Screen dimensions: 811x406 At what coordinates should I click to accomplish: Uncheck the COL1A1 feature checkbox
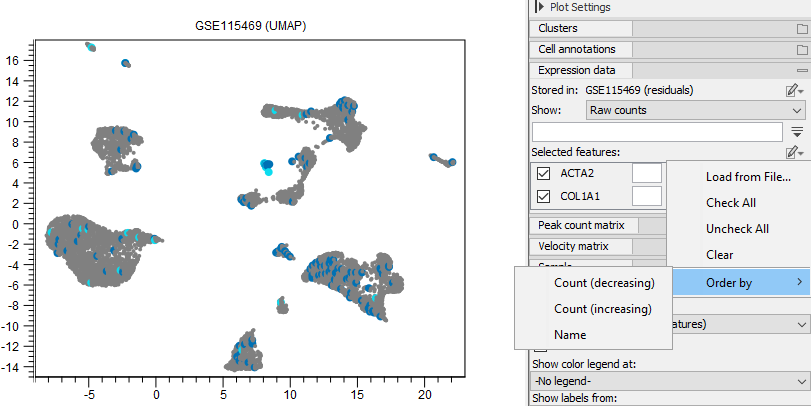(543, 196)
